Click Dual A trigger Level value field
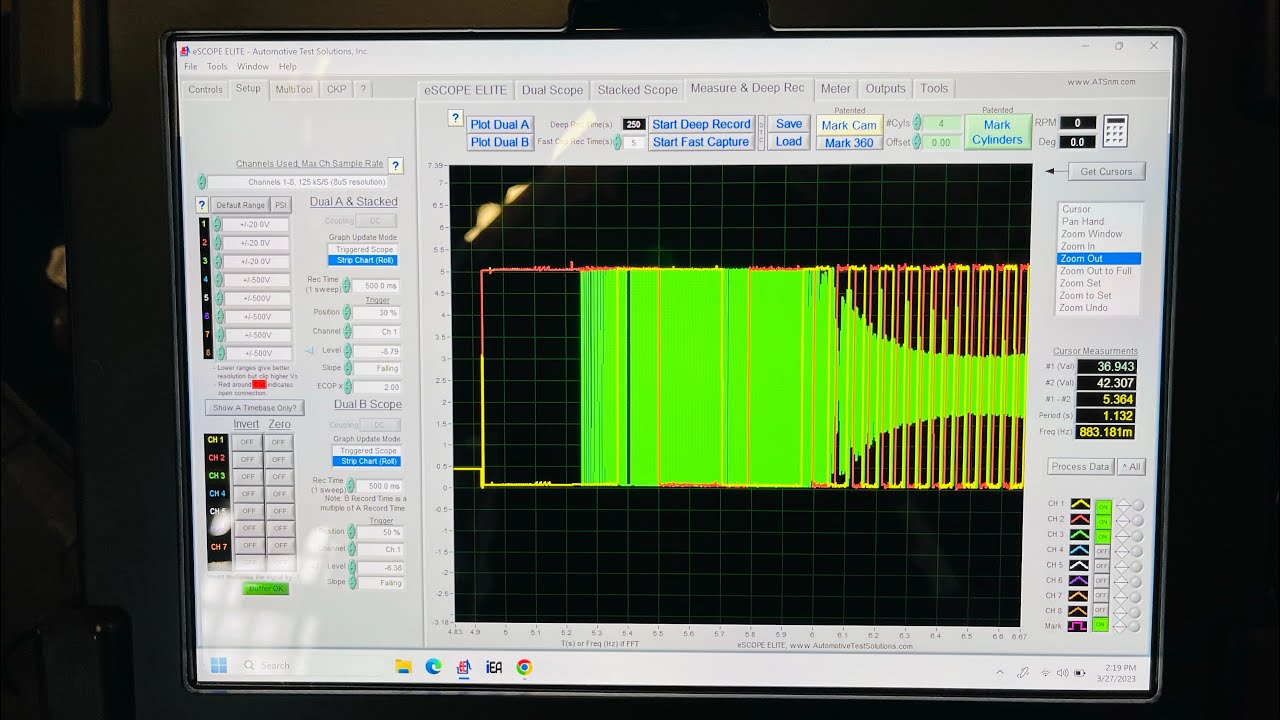Viewport: 1280px width, 720px height. pos(378,351)
